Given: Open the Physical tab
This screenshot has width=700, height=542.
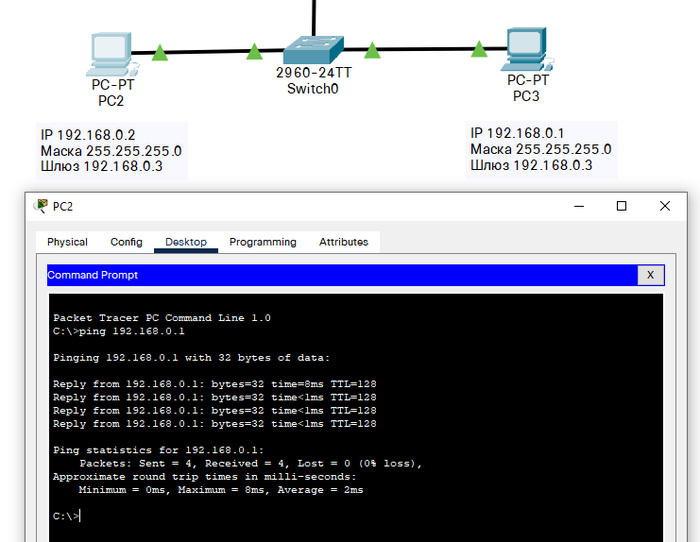Looking at the screenshot, I should point(67,242).
